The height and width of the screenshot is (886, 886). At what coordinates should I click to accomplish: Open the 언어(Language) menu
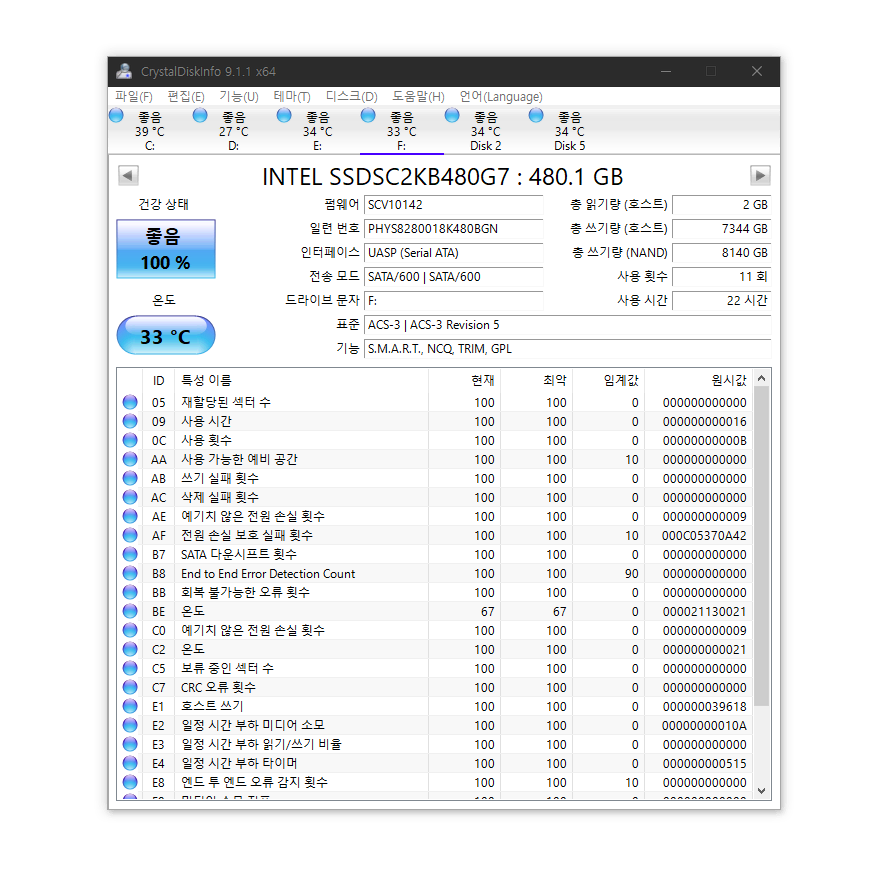click(501, 97)
